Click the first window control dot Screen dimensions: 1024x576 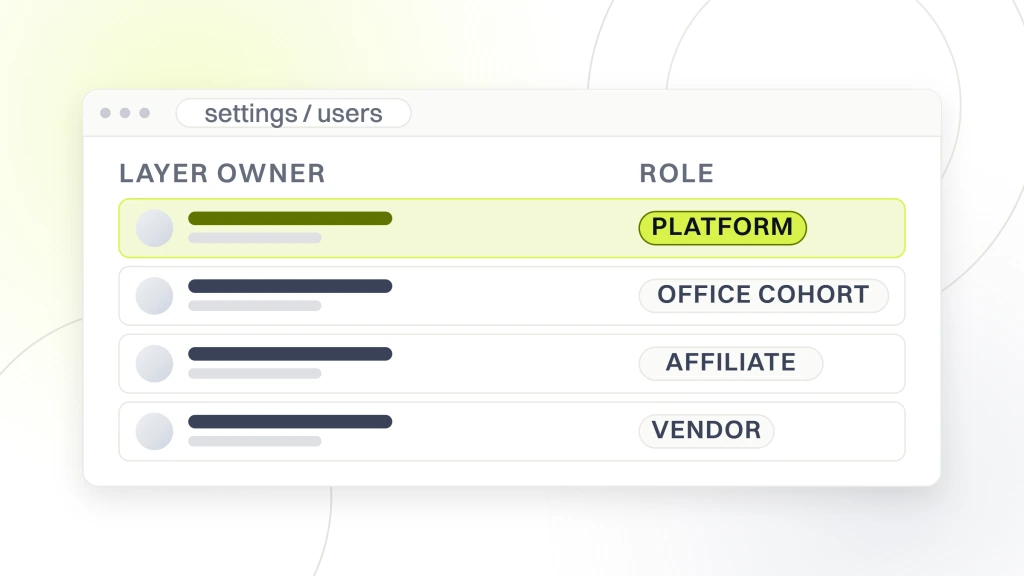pos(105,113)
